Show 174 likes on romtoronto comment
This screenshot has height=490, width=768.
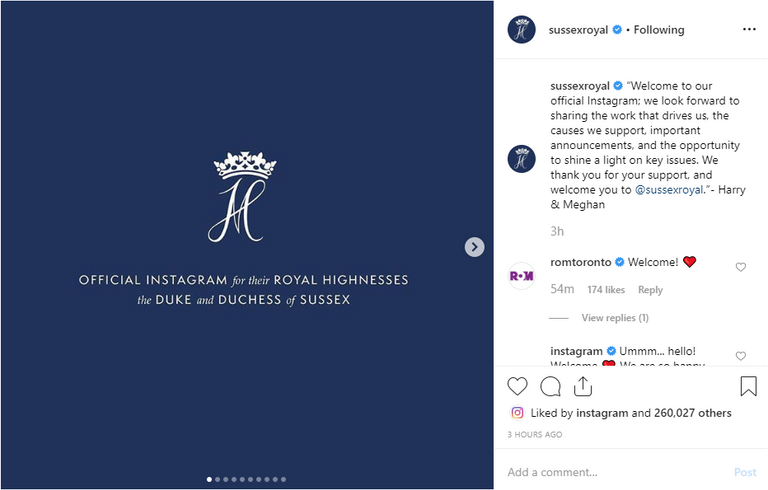[x=606, y=290]
